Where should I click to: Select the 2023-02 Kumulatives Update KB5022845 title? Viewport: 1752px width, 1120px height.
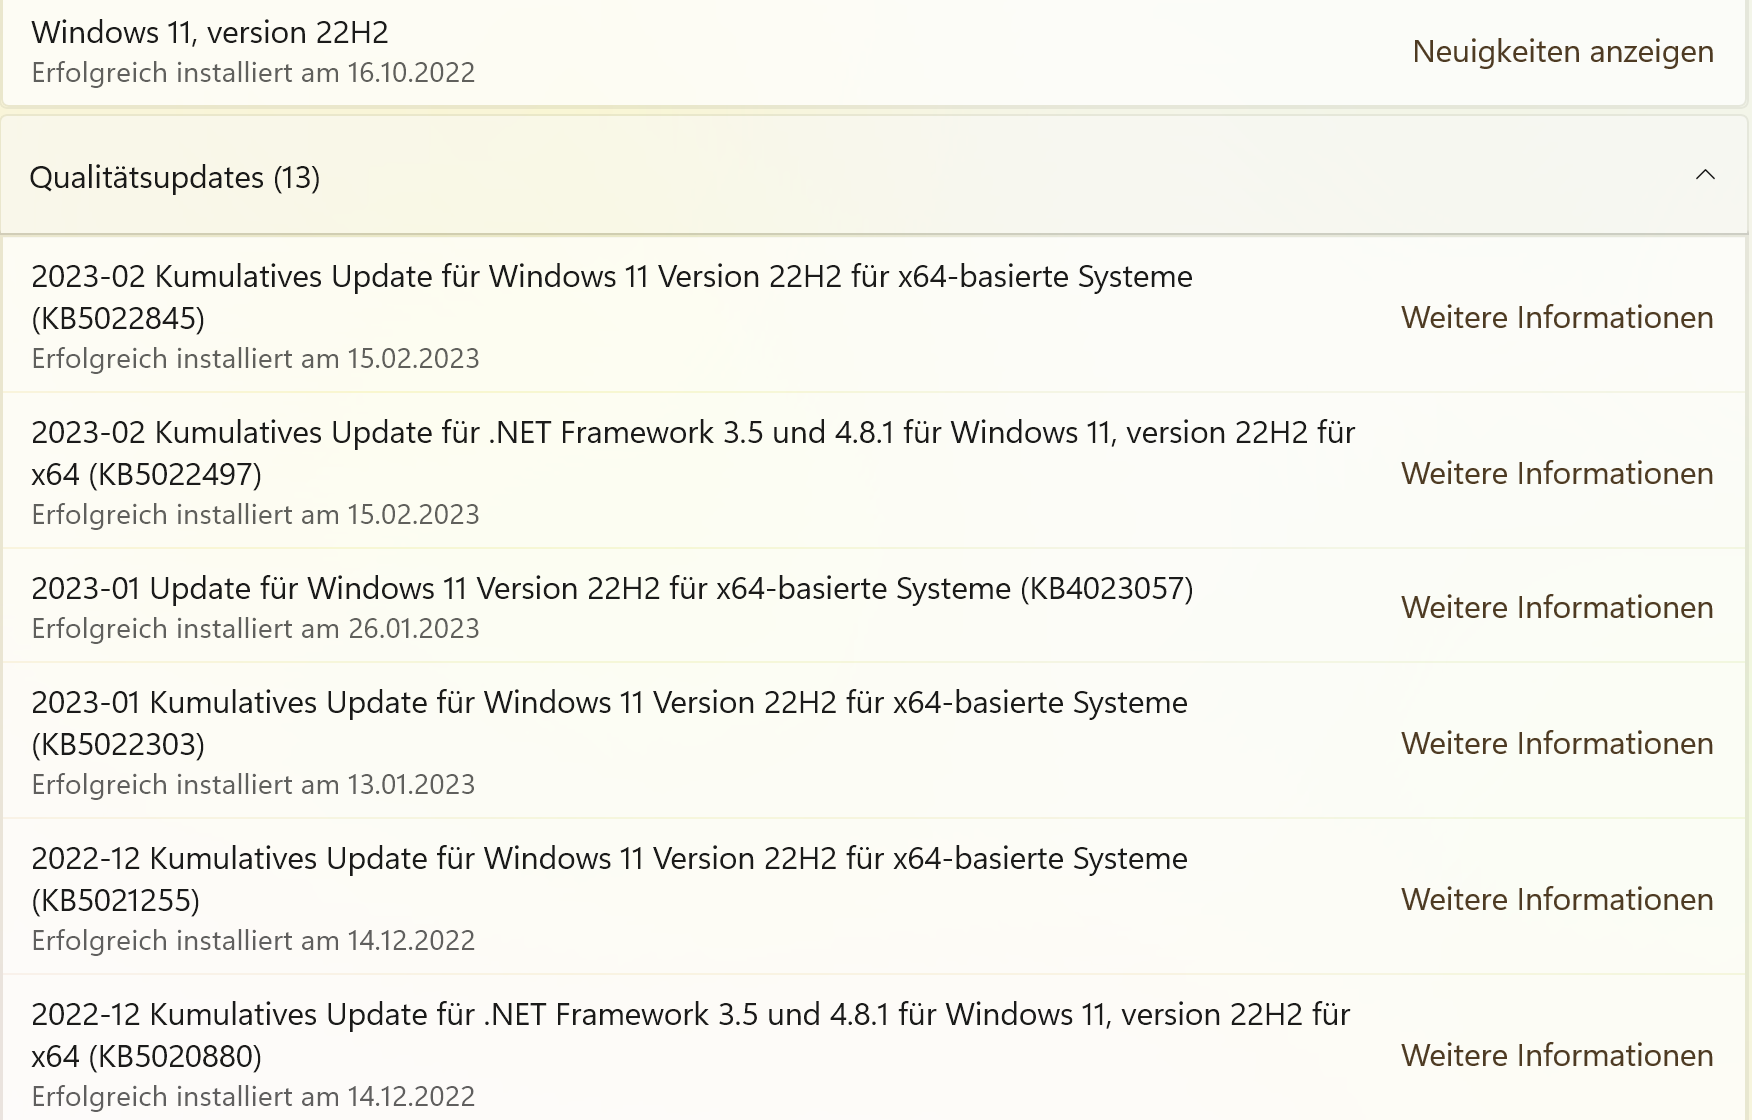pyautogui.click(x=612, y=297)
